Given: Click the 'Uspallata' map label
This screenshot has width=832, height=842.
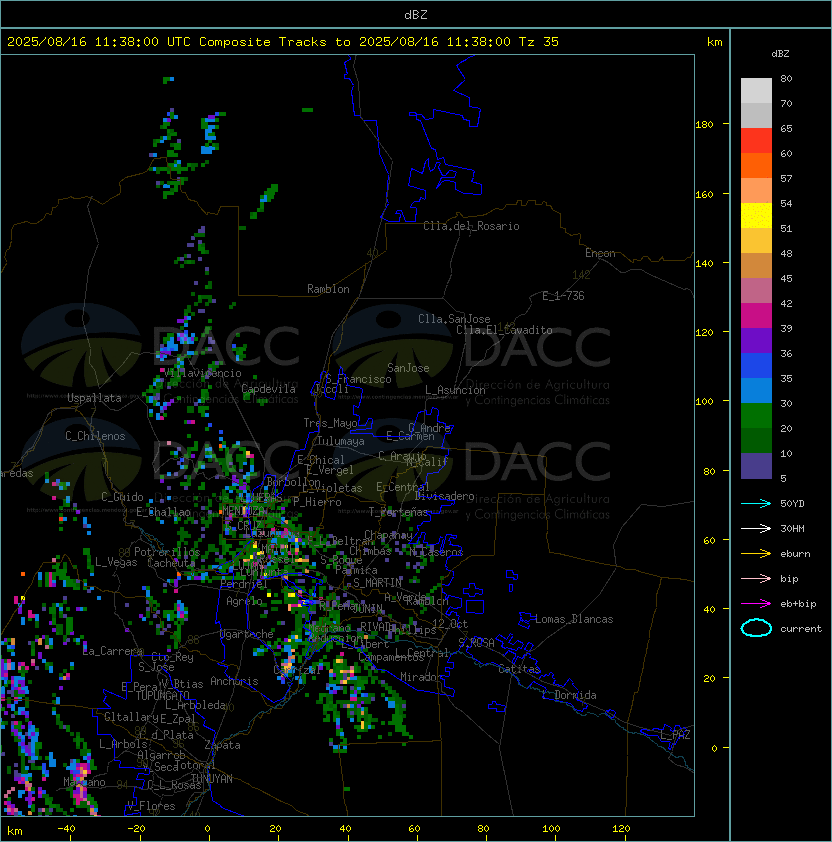Looking at the screenshot, I should 94,398.
